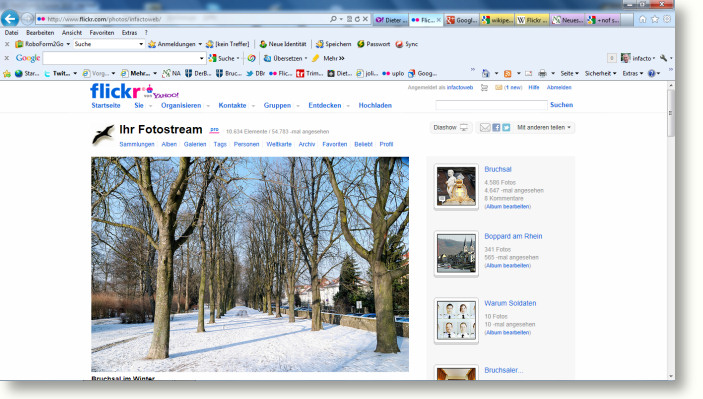The image size is (703, 399).
Task: Click the Weltkarte link
Action: pyautogui.click(x=279, y=144)
